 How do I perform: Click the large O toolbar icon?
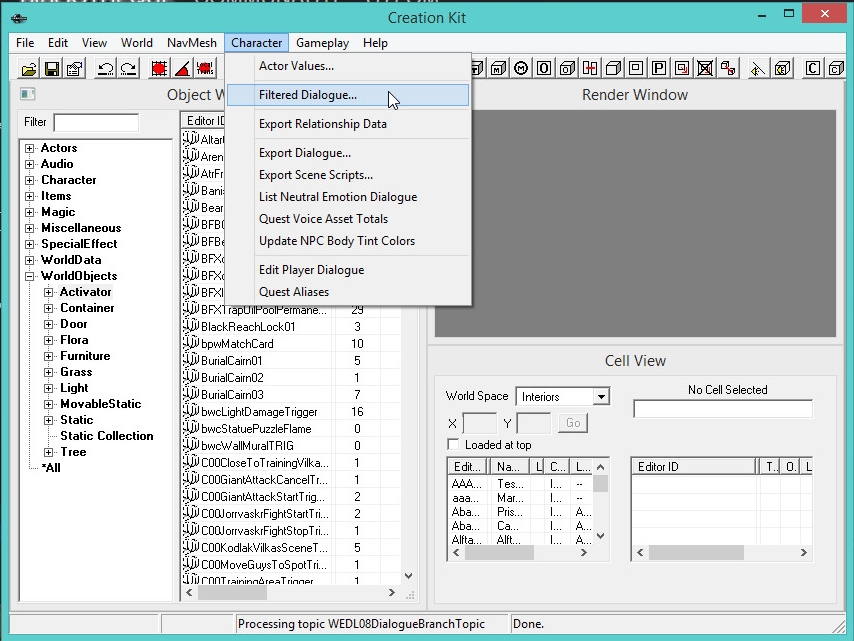(544, 69)
